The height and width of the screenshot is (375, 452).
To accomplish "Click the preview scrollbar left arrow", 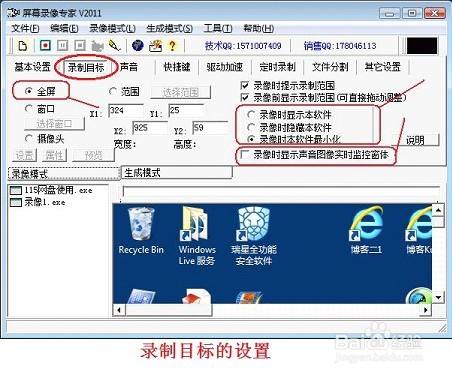I will (x=119, y=310).
